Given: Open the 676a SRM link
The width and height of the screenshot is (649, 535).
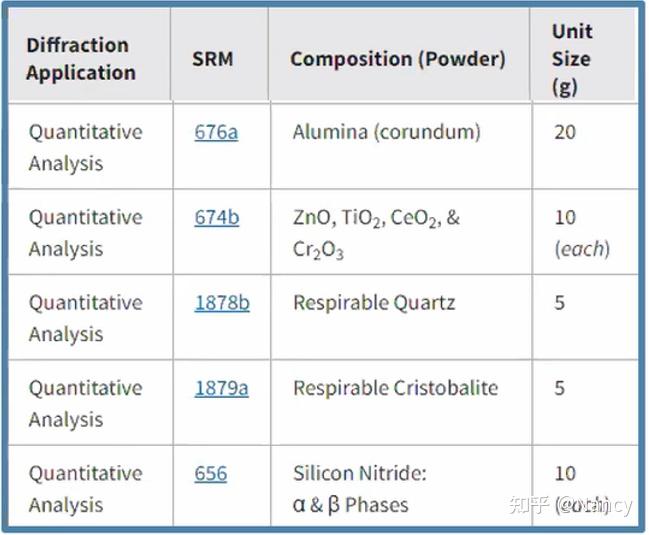Looking at the screenshot, I should point(216,132).
